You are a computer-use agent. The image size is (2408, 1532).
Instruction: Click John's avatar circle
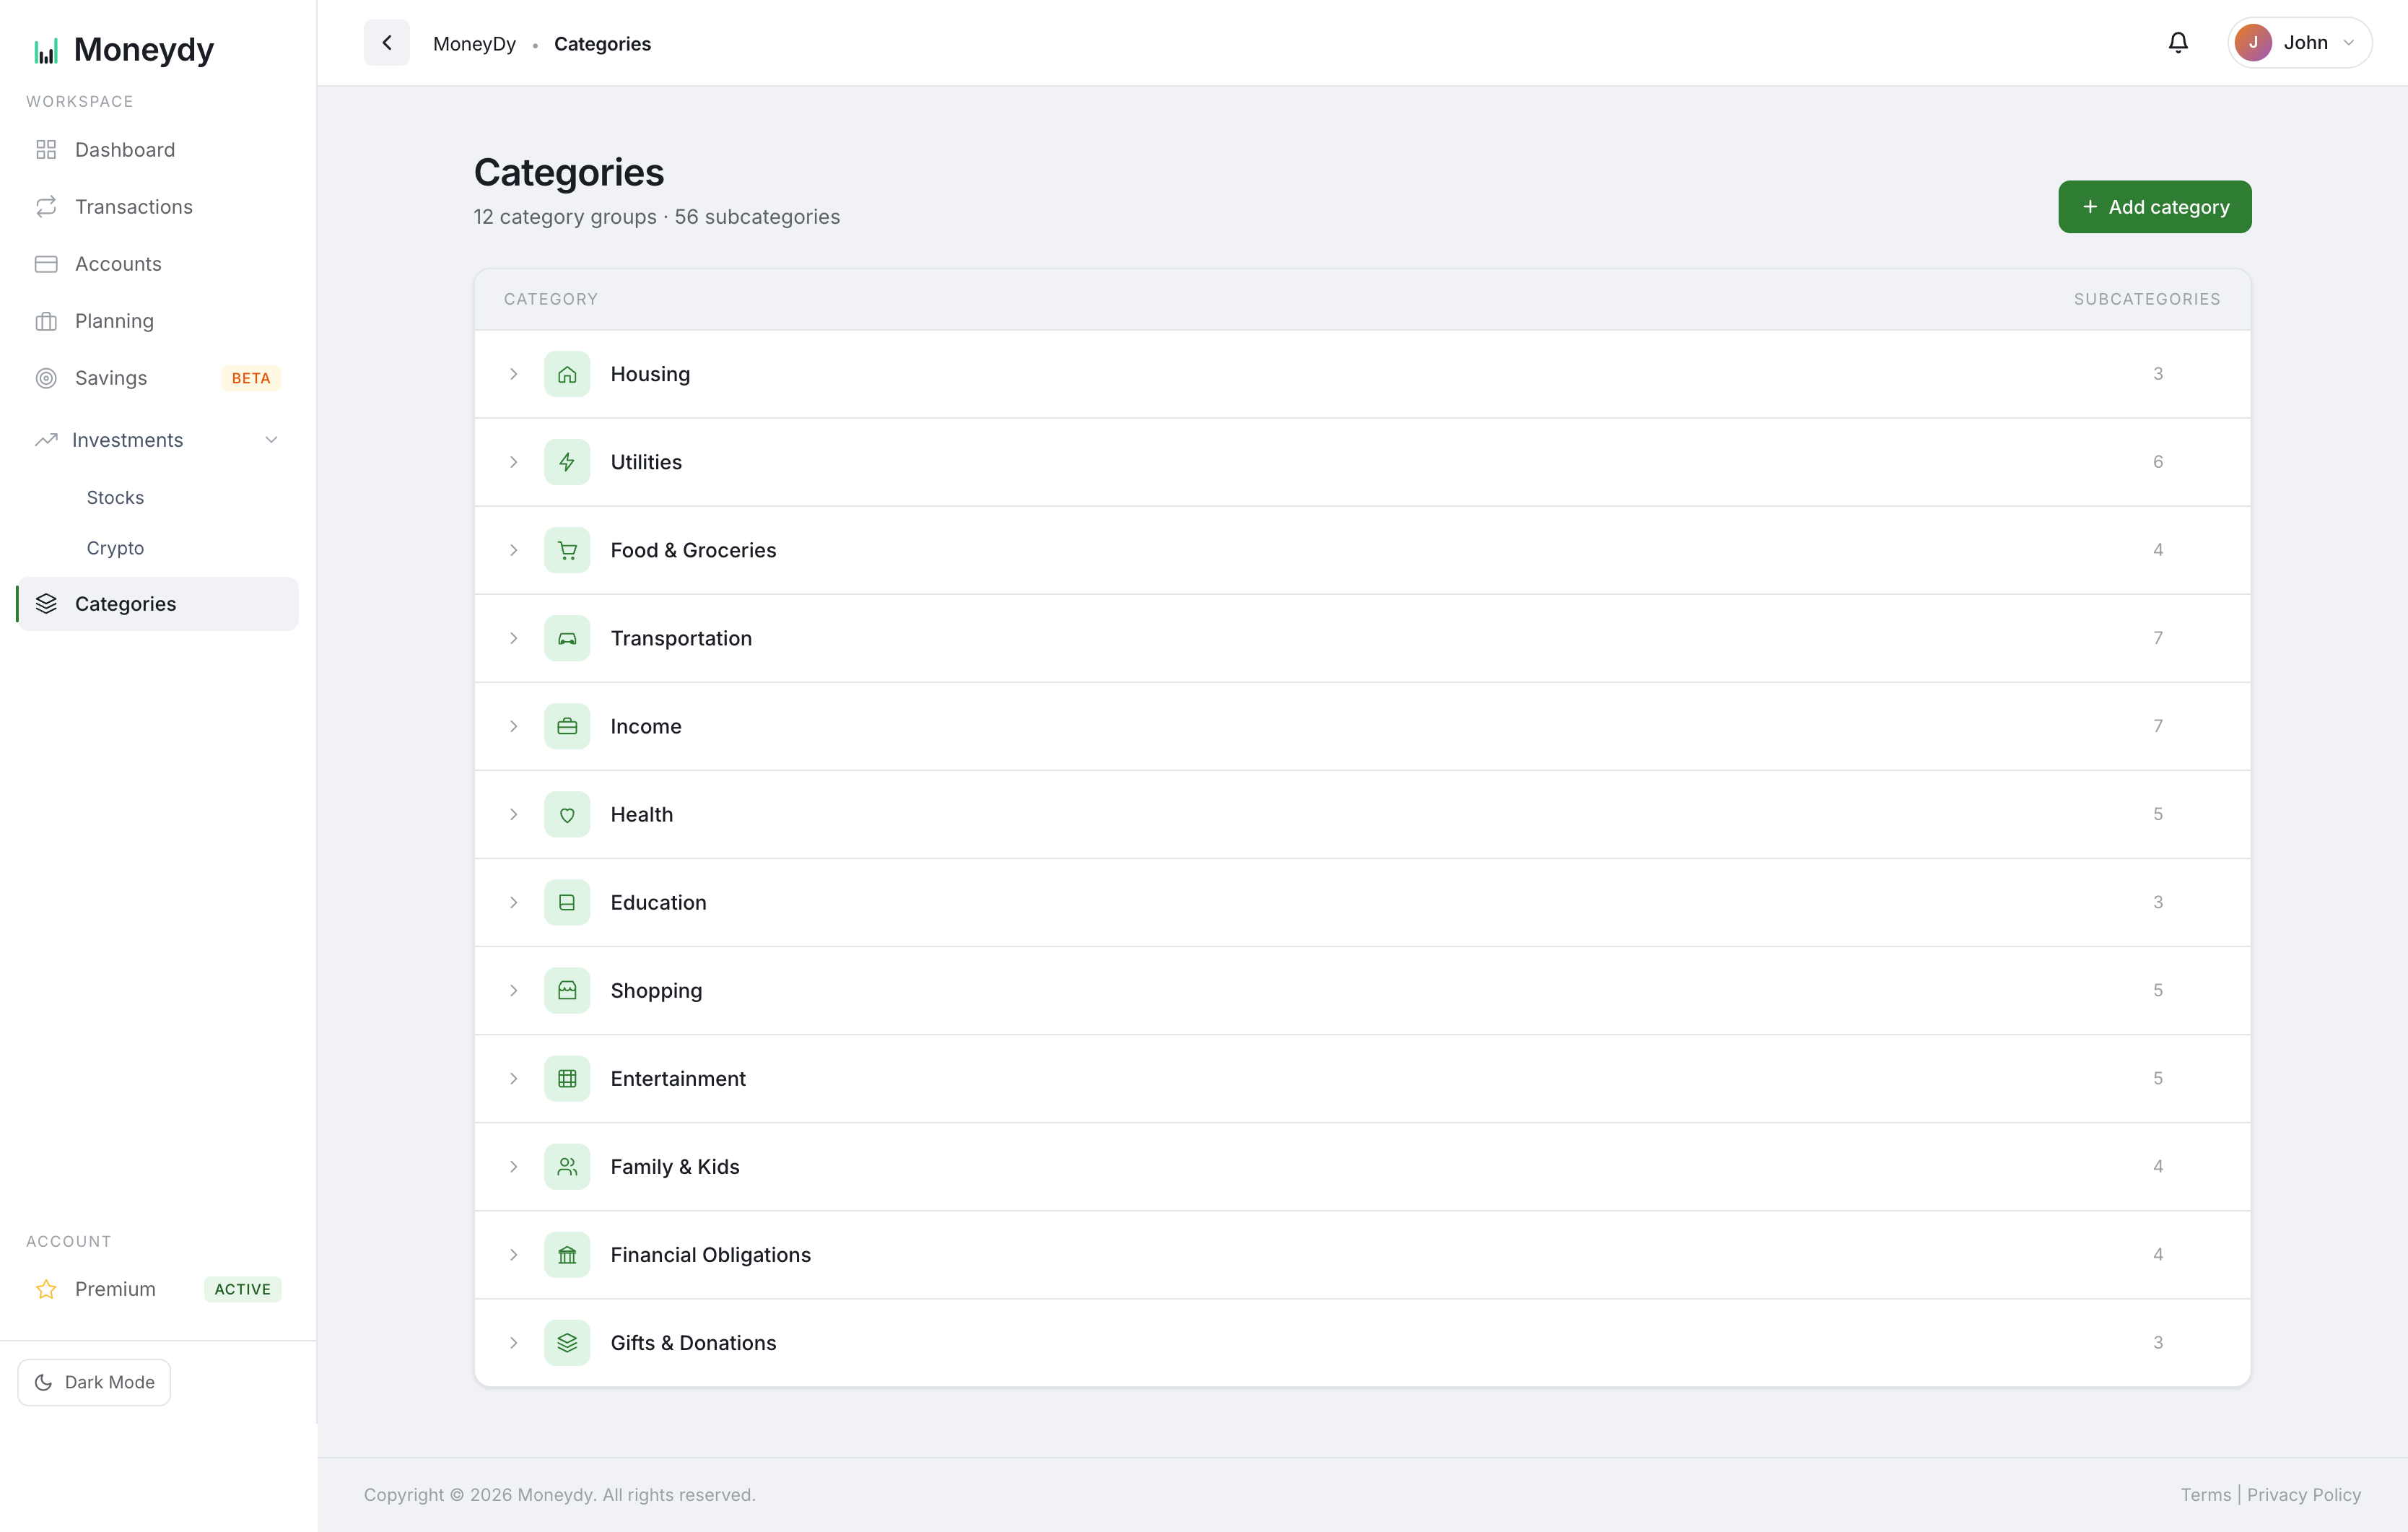click(x=2253, y=43)
